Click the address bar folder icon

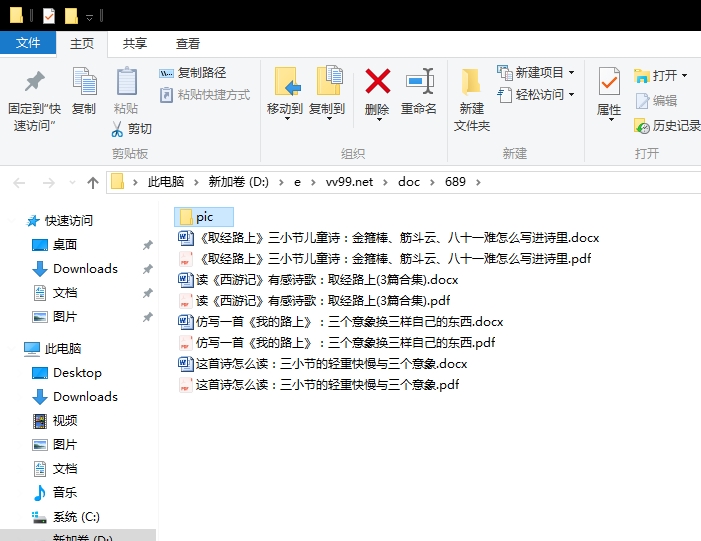coord(117,182)
